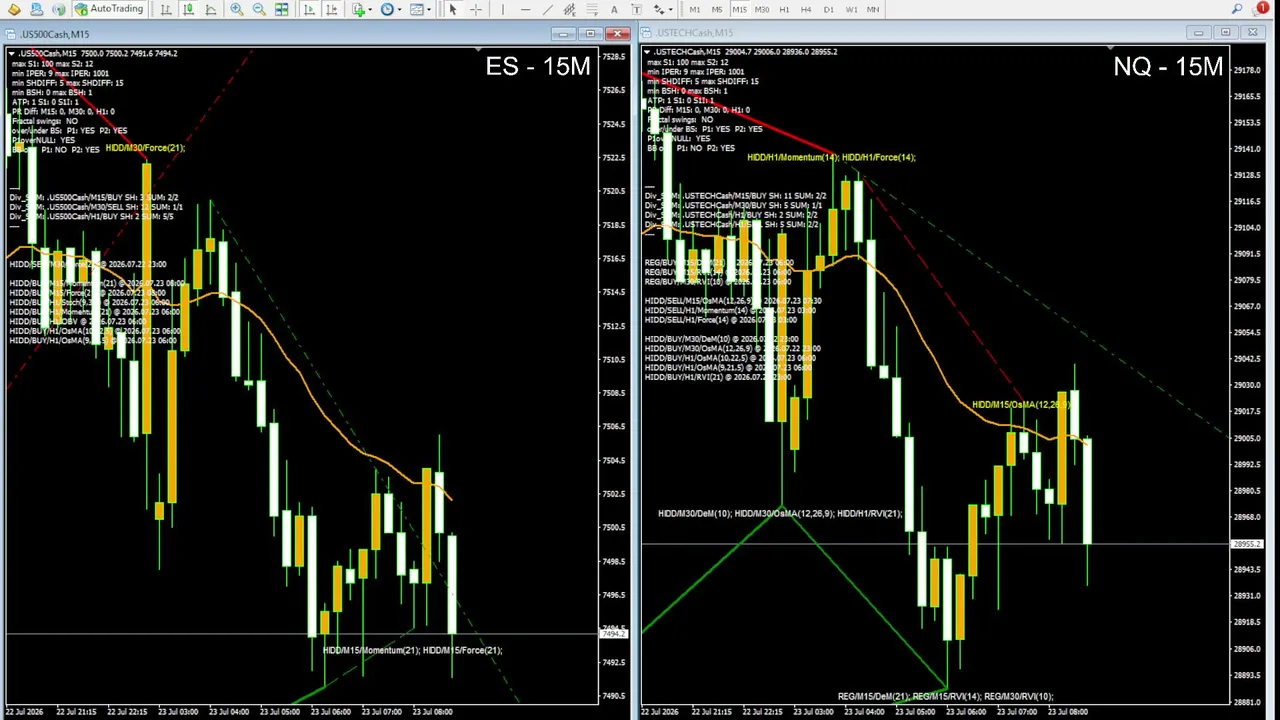Select the horizontal line tool

[525, 9]
